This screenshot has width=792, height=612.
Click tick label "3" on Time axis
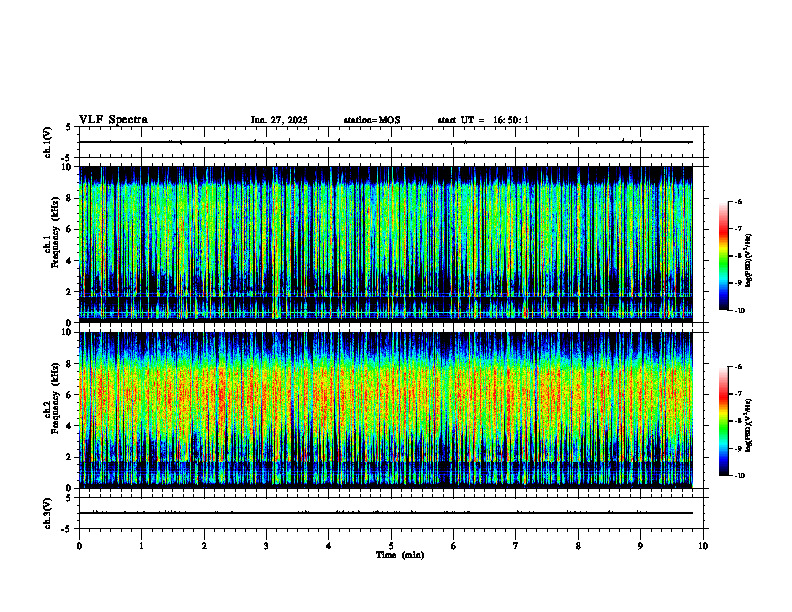click(266, 546)
